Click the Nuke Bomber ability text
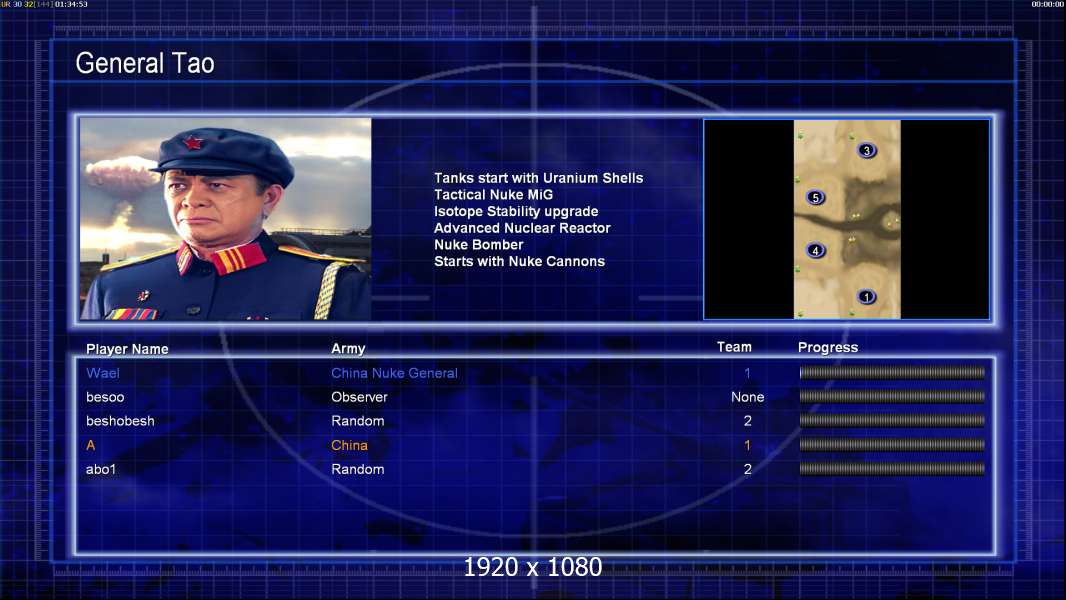1066x600 pixels. click(479, 245)
